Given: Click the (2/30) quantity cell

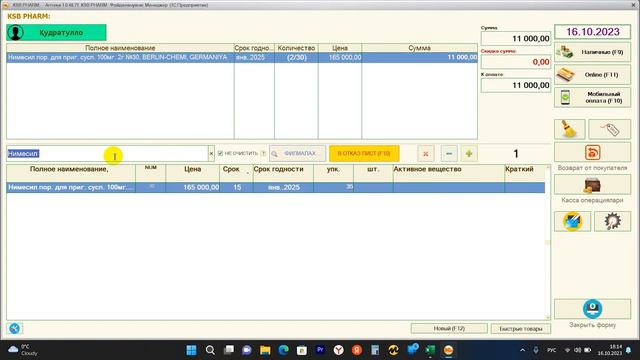Looking at the screenshot, I should [x=296, y=58].
